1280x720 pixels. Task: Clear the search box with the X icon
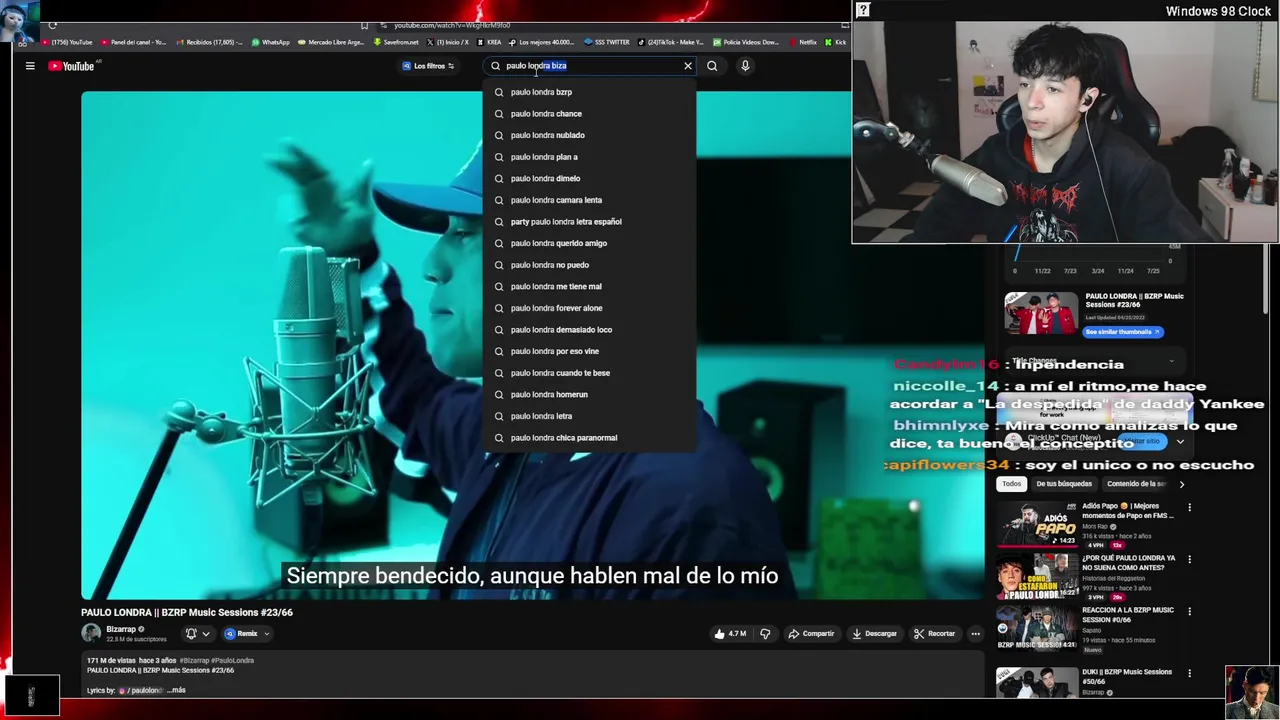(688, 66)
